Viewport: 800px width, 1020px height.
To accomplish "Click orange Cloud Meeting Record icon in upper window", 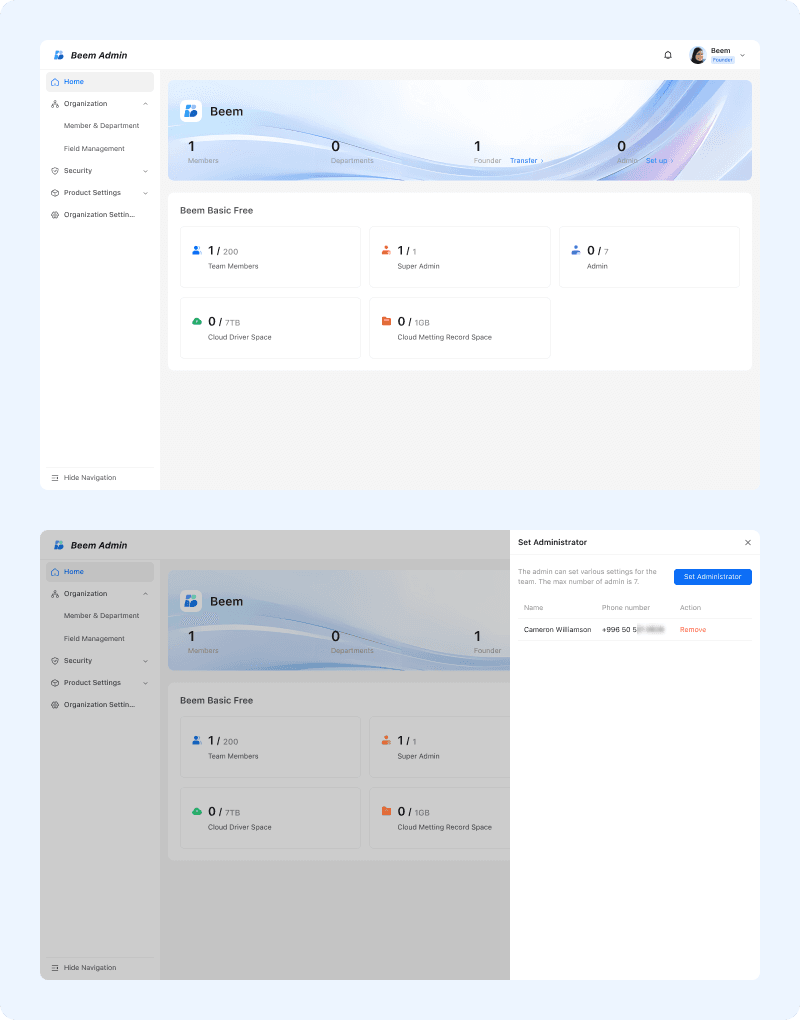I will (386, 321).
